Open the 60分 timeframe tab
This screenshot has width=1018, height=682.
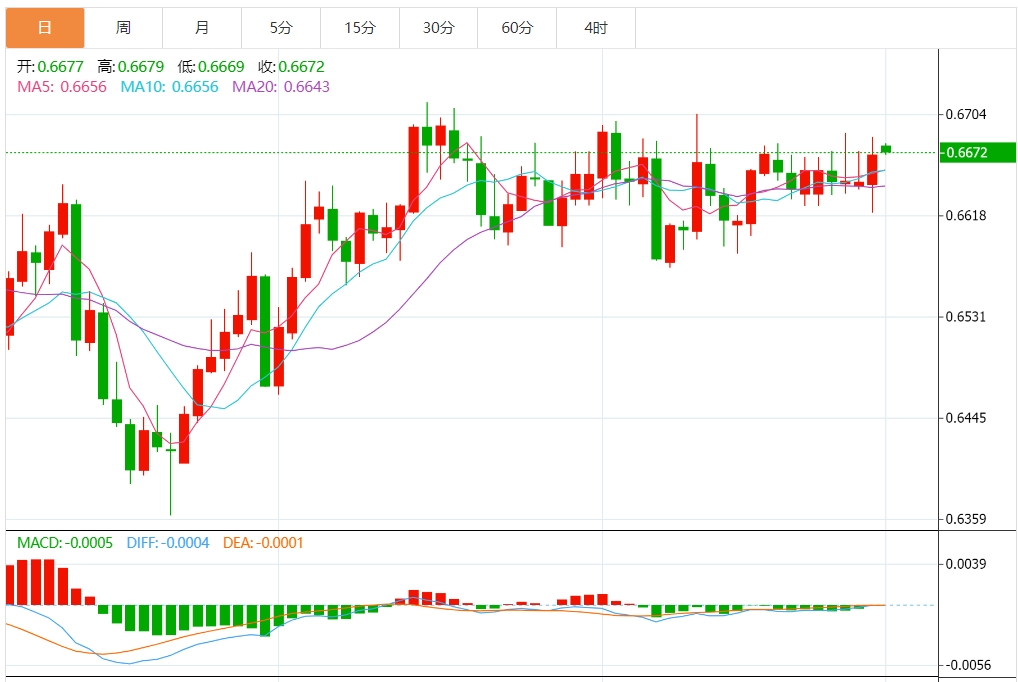tap(517, 28)
